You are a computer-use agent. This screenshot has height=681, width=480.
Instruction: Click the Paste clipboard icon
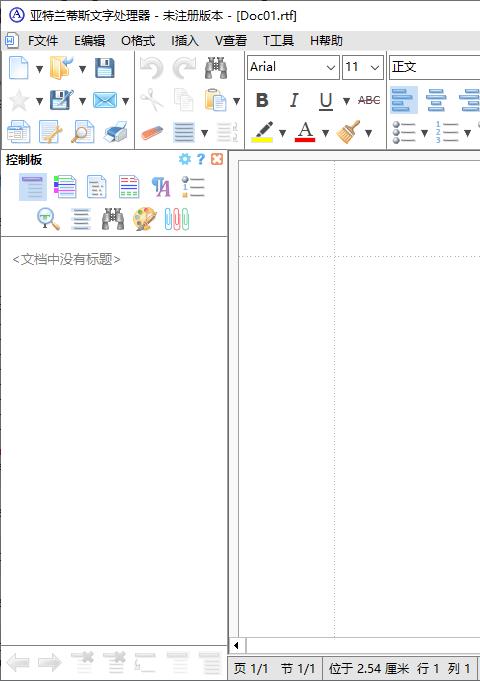(216, 100)
